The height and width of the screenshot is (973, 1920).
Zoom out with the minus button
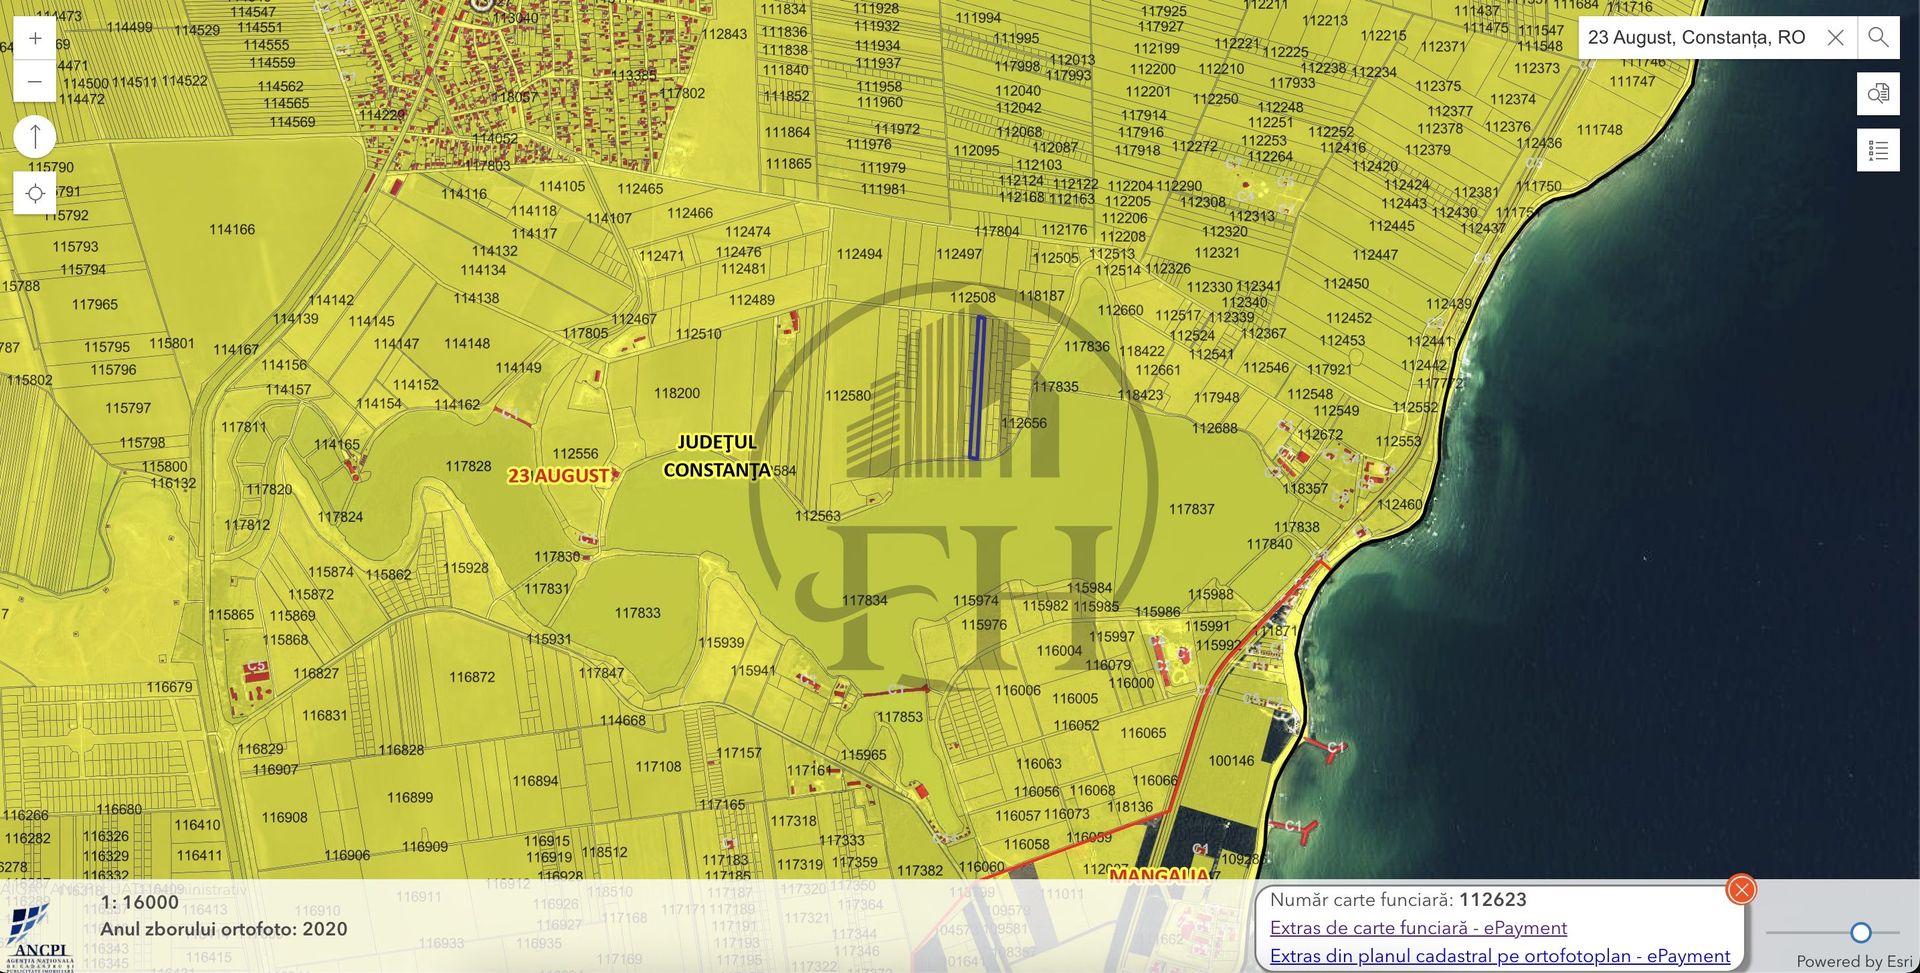coord(35,81)
